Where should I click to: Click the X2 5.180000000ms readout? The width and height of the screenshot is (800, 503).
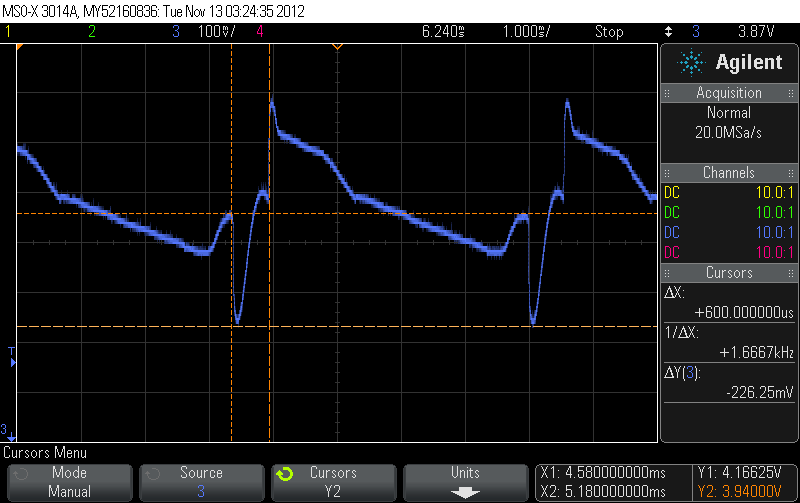click(603, 492)
